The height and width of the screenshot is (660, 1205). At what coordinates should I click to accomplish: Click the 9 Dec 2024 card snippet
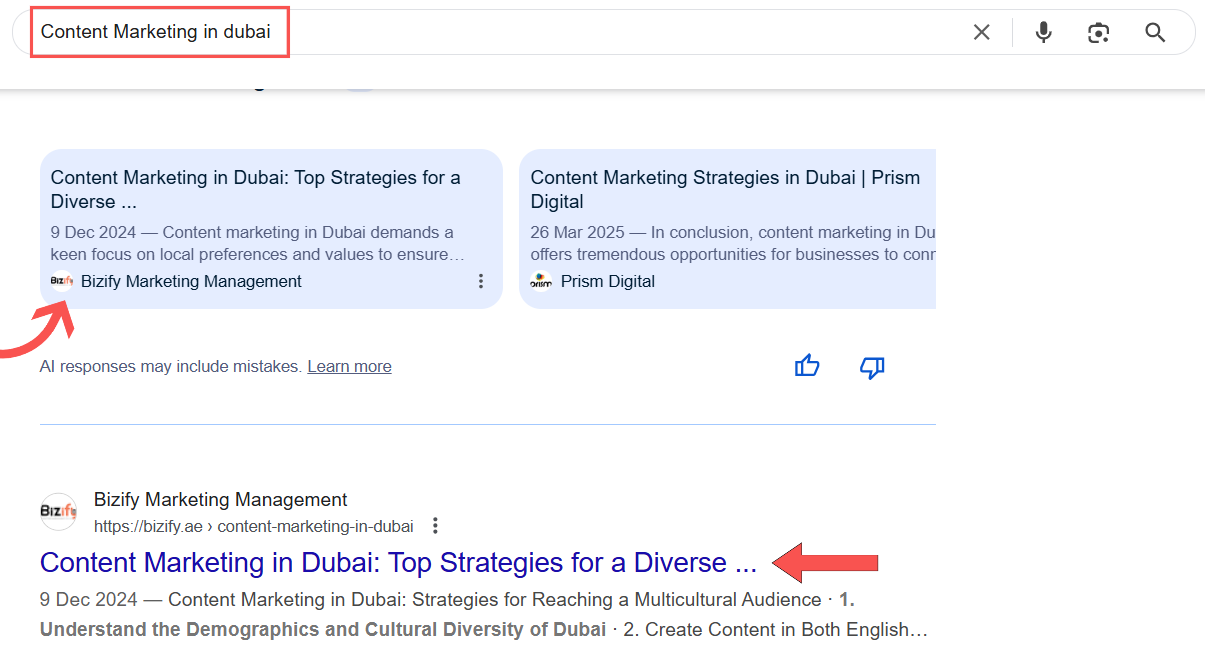(258, 243)
